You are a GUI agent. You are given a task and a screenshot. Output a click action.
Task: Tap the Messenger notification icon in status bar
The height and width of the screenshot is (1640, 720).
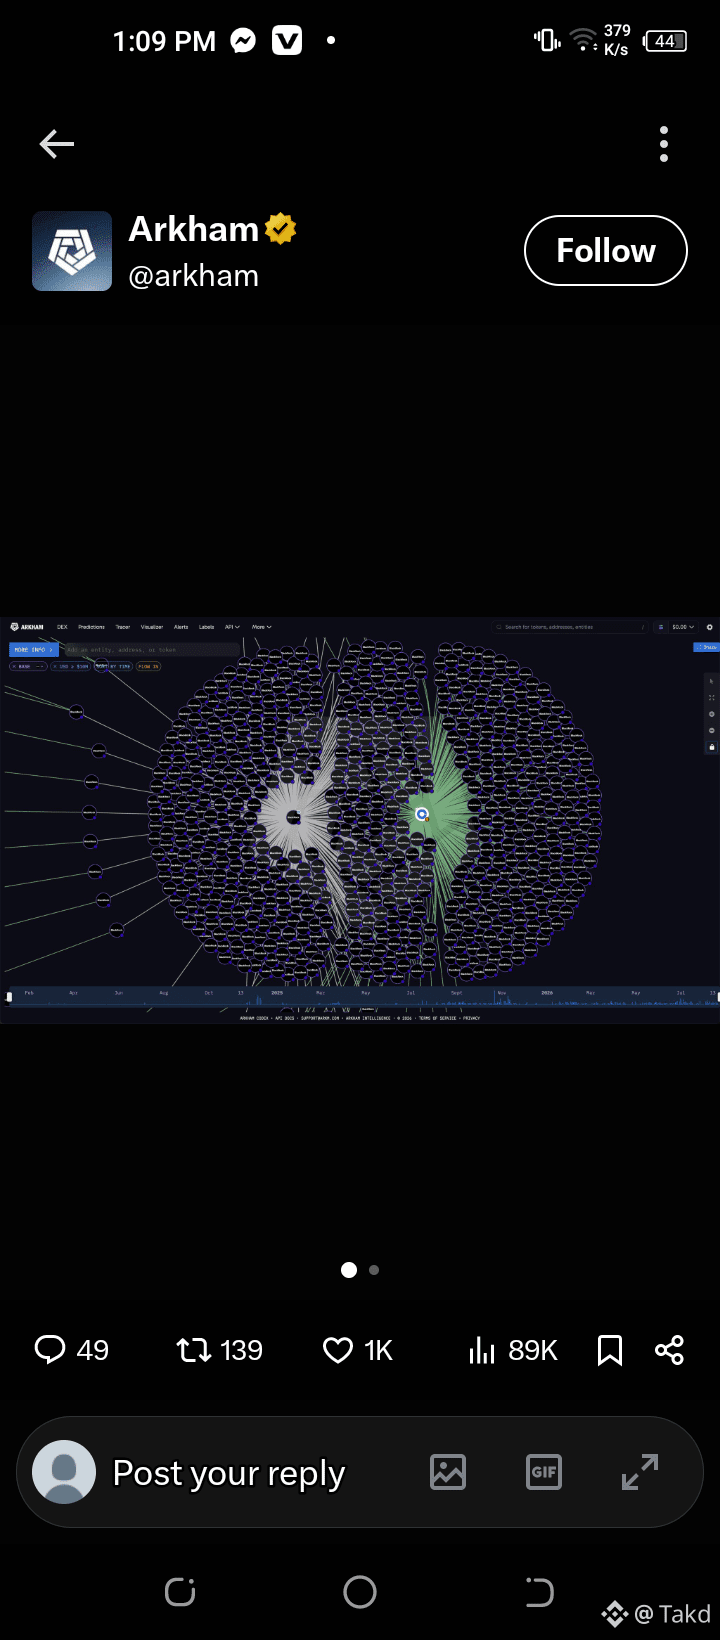(243, 41)
